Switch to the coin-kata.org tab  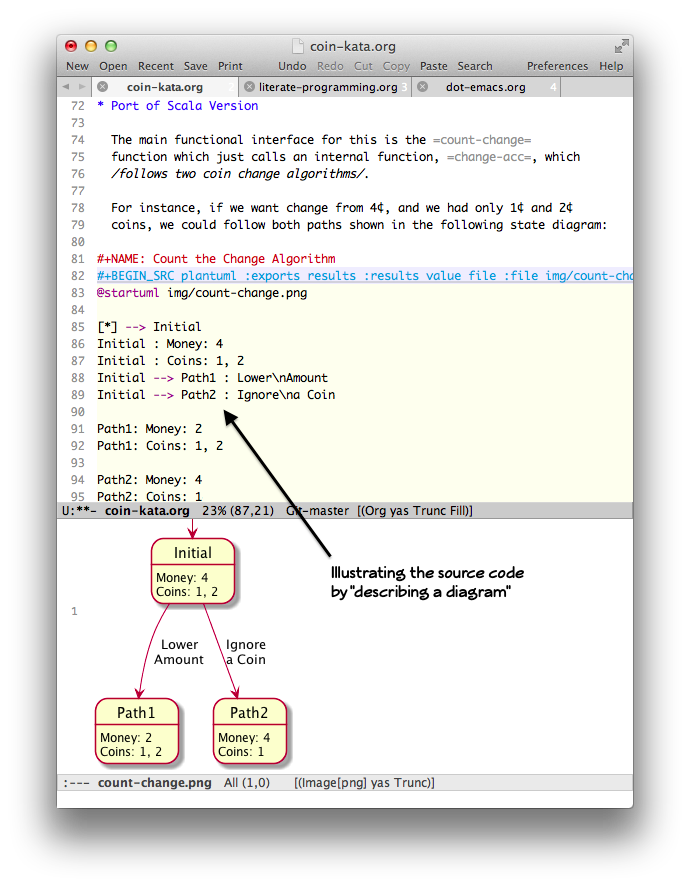click(165, 87)
